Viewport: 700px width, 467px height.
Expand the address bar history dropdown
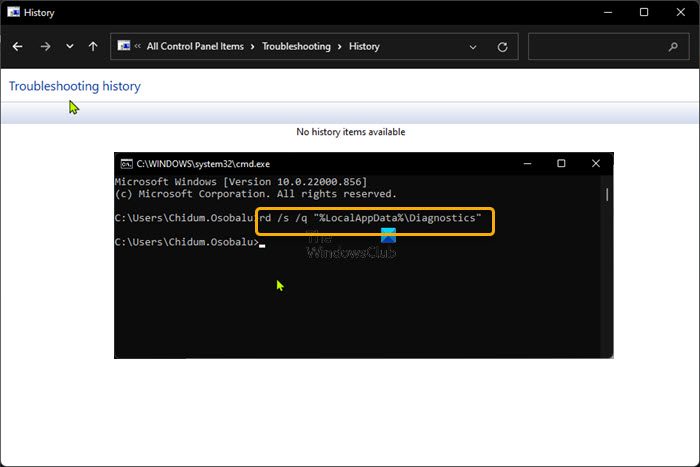[x=473, y=47]
